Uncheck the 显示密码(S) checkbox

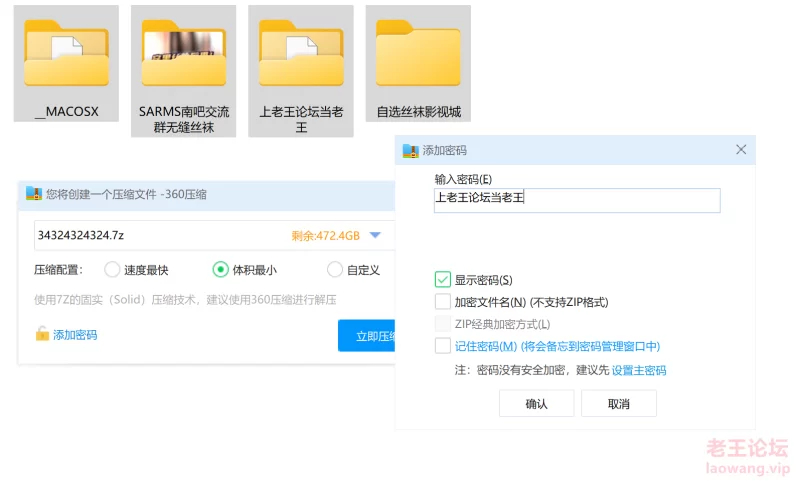(x=443, y=280)
